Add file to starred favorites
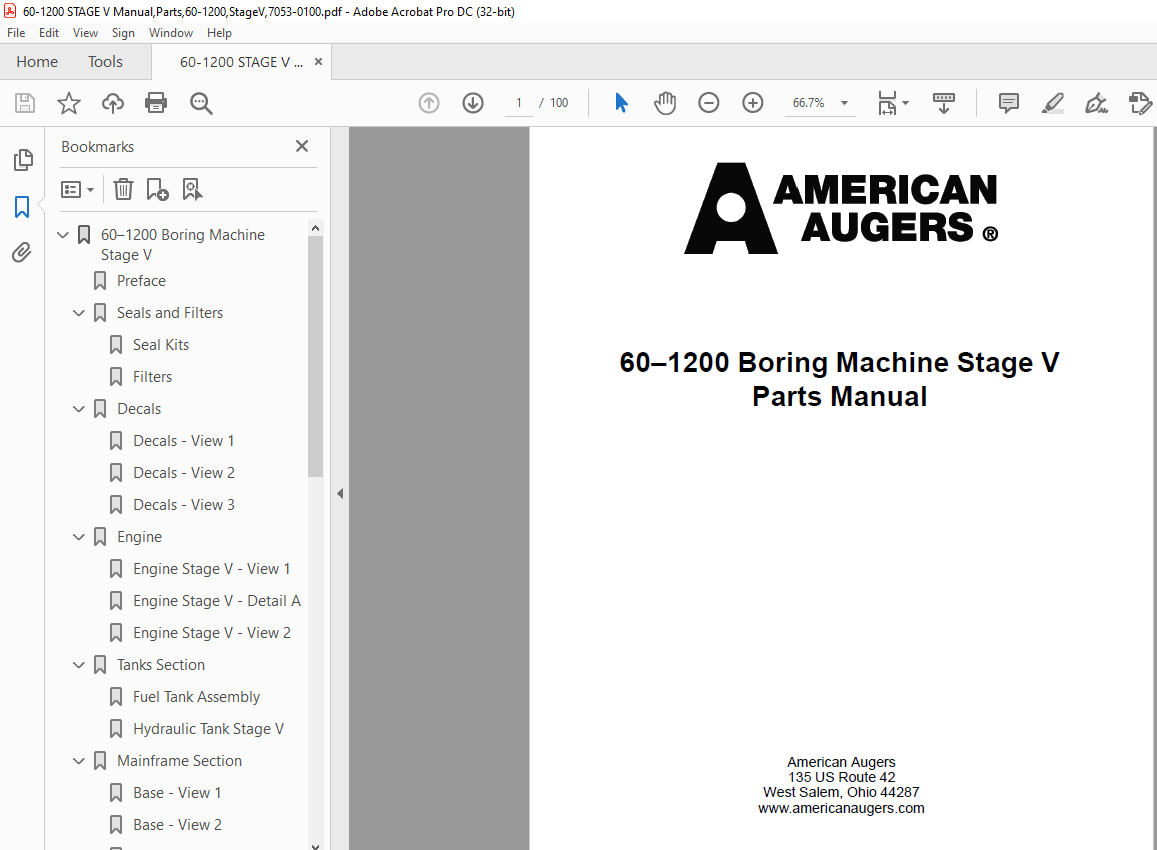Image resolution: width=1157 pixels, height=850 pixels. pyautogui.click(x=69, y=103)
